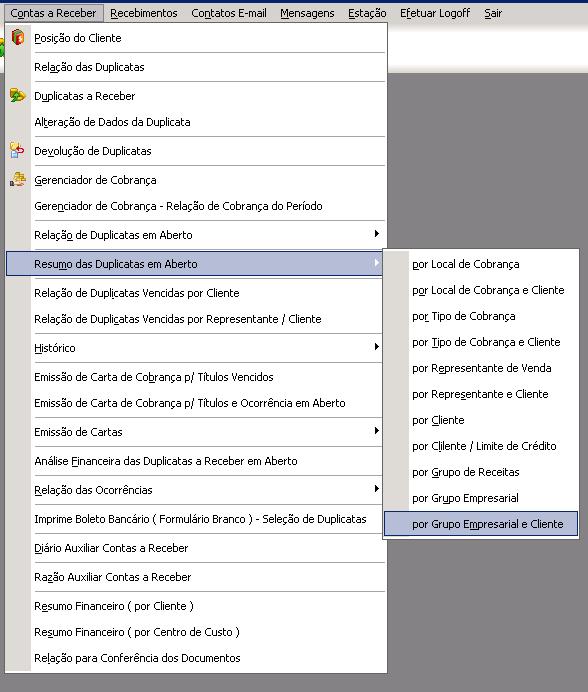The height and width of the screenshot is (692, 588).
Task: Click the Devolução de Duplicatas icon
Action: (x=18, y=150)
